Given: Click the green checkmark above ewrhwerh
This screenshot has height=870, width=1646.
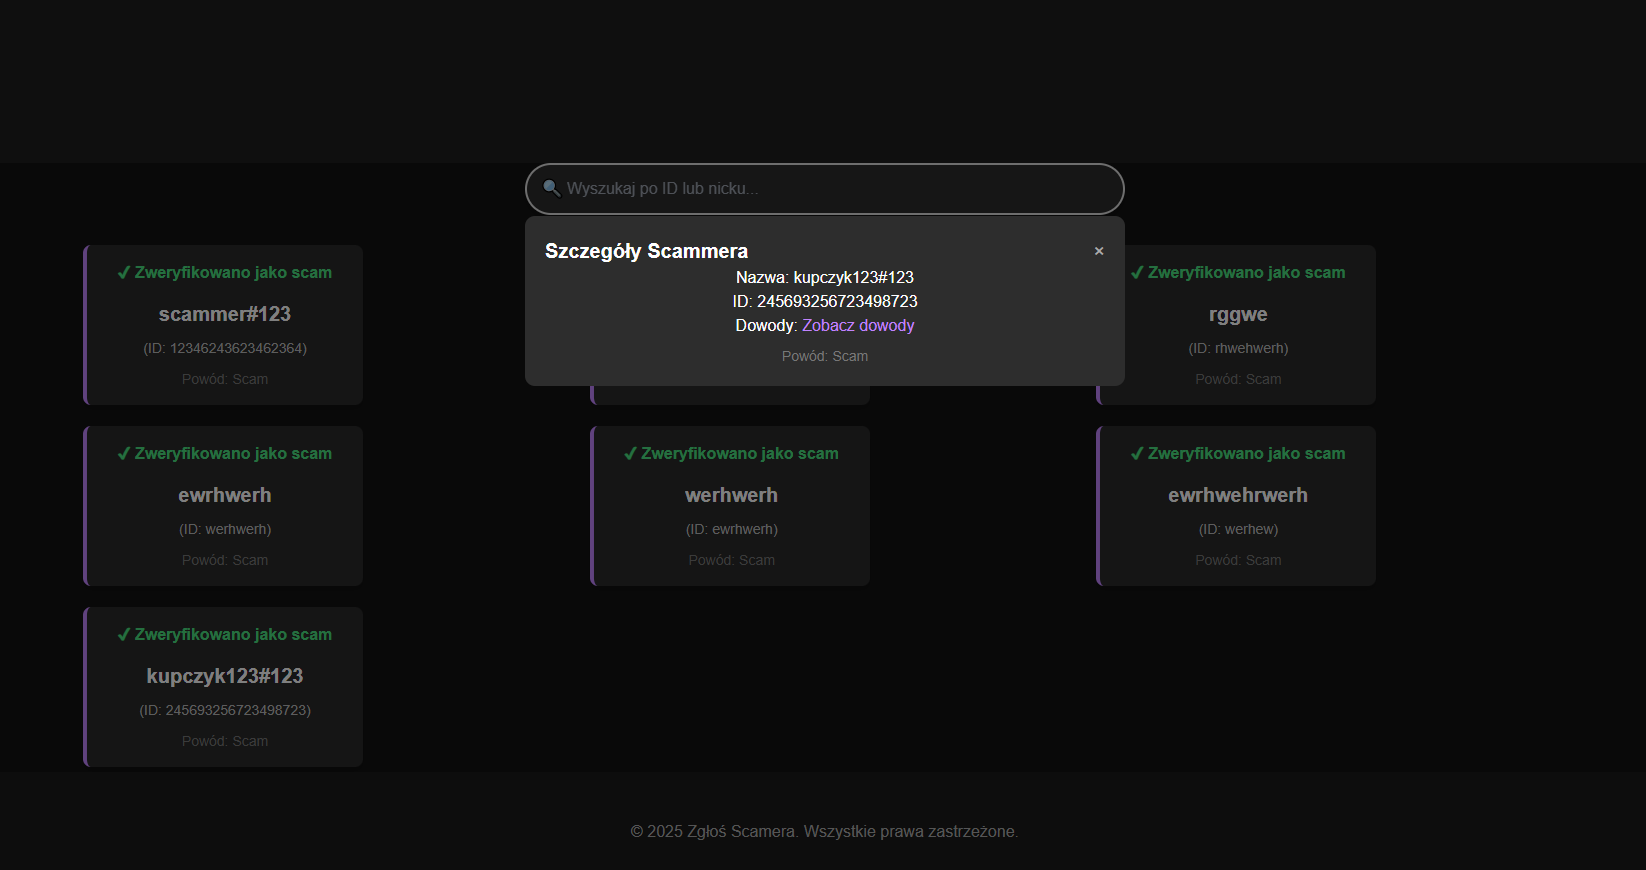Looking at the screenshot, I should pos(124,453).
